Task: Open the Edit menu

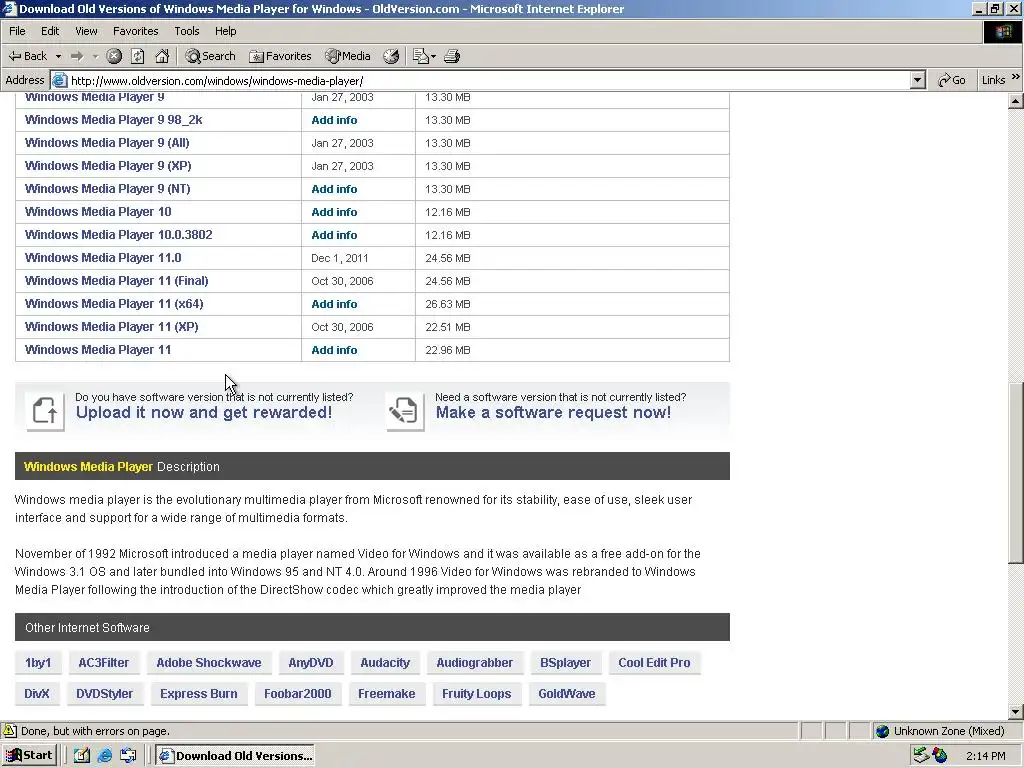Action: pos(50,31)
